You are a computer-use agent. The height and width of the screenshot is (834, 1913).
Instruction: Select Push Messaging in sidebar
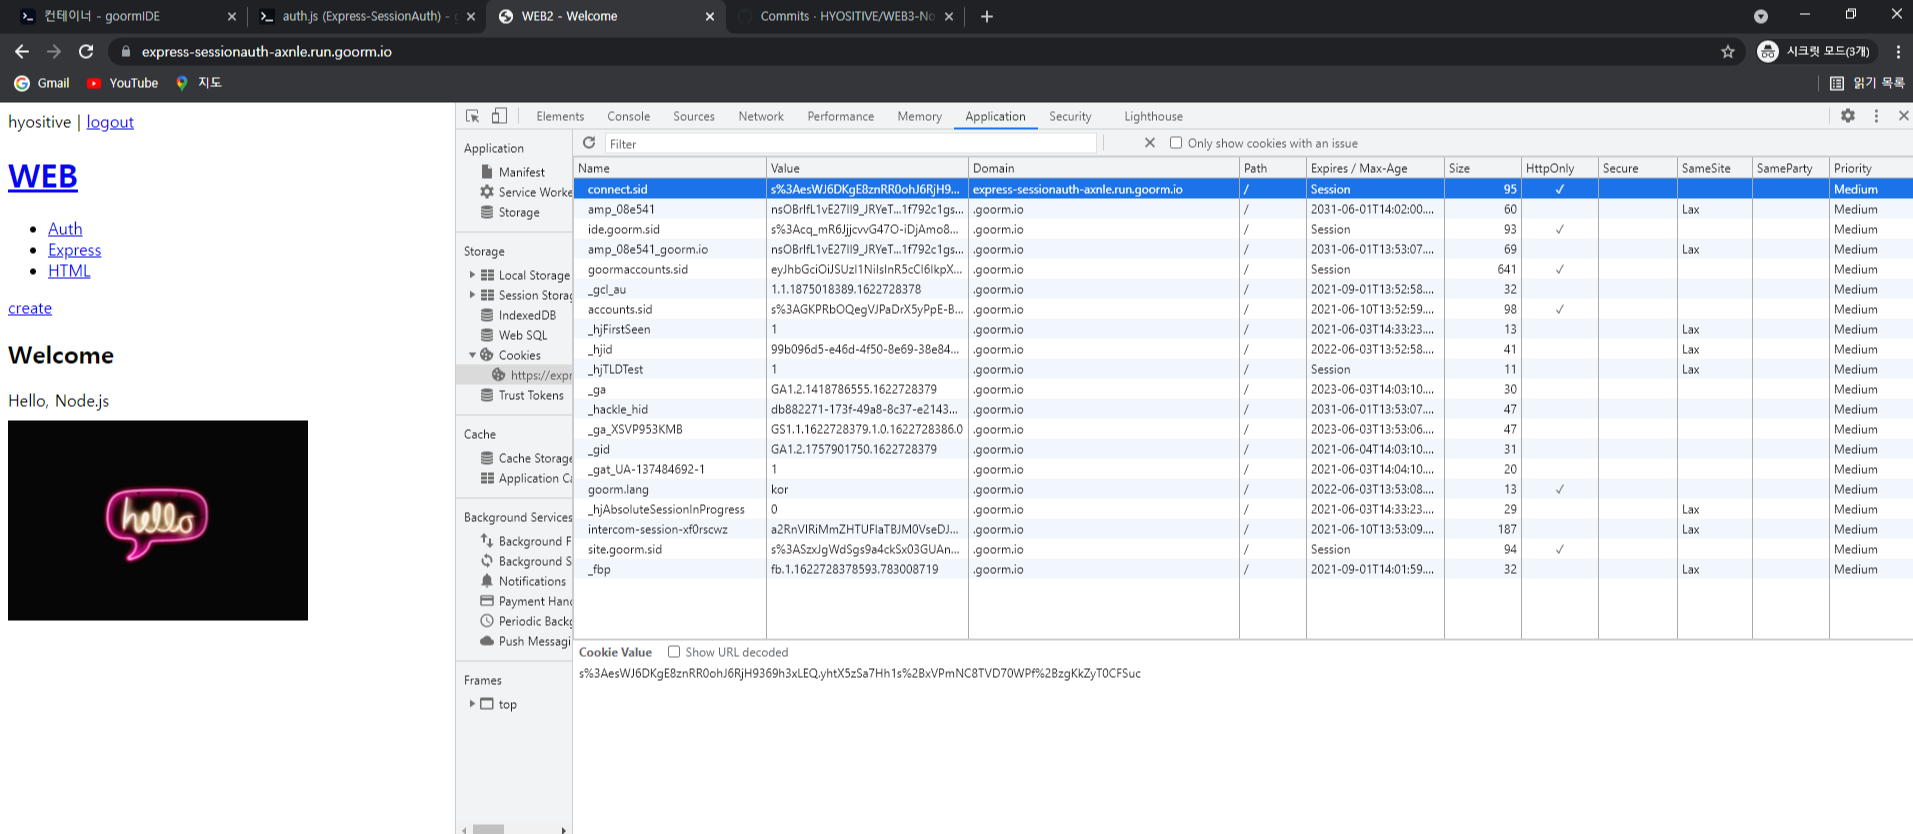tap(525, 641)
